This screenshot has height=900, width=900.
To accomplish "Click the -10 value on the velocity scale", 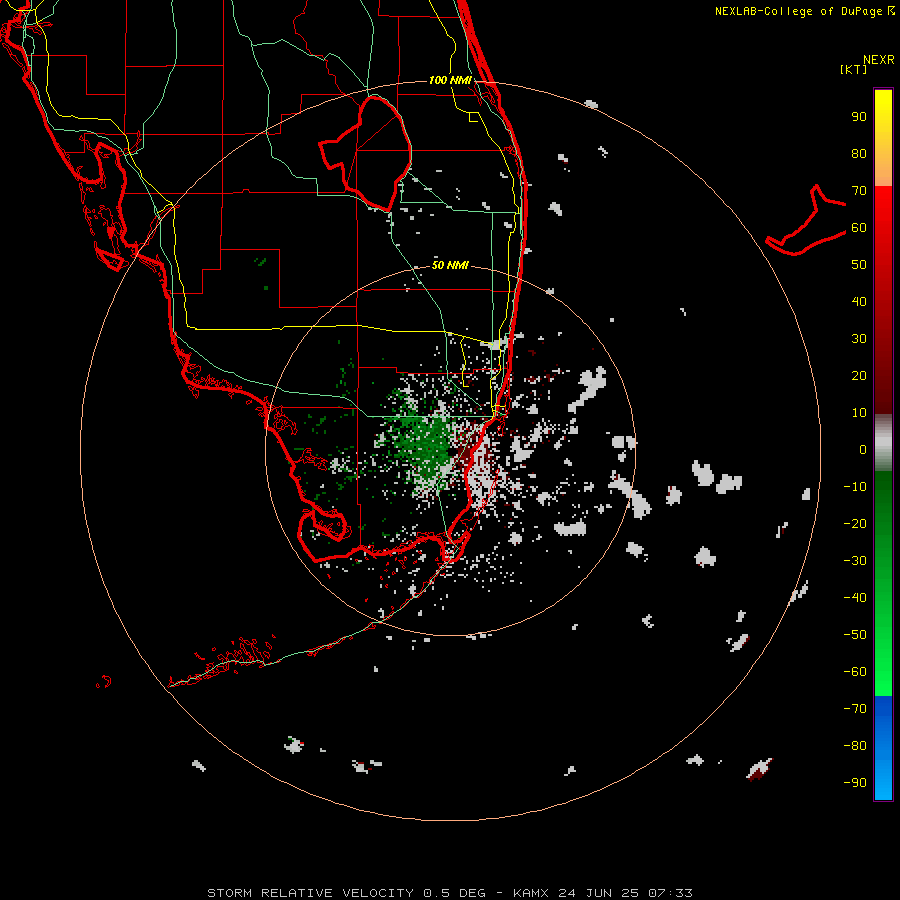I will pos(855,487).
